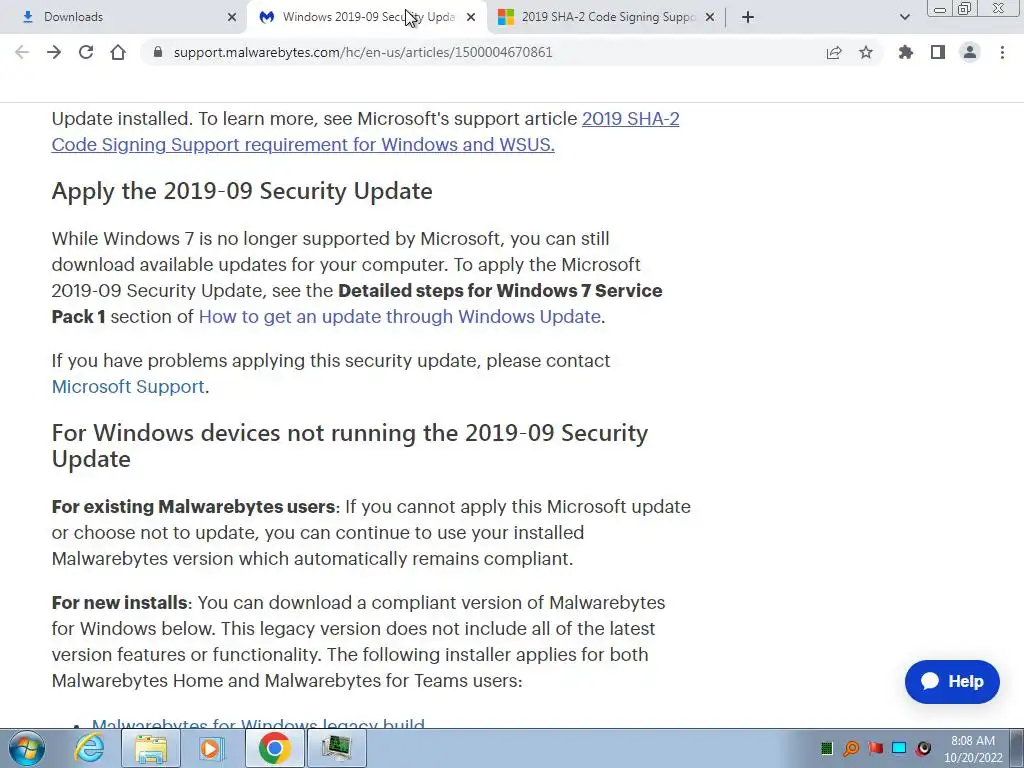Open Action Center red flag icon
Image resolution: width=1024 pixels, height=768 pixels.
[875, 748]
